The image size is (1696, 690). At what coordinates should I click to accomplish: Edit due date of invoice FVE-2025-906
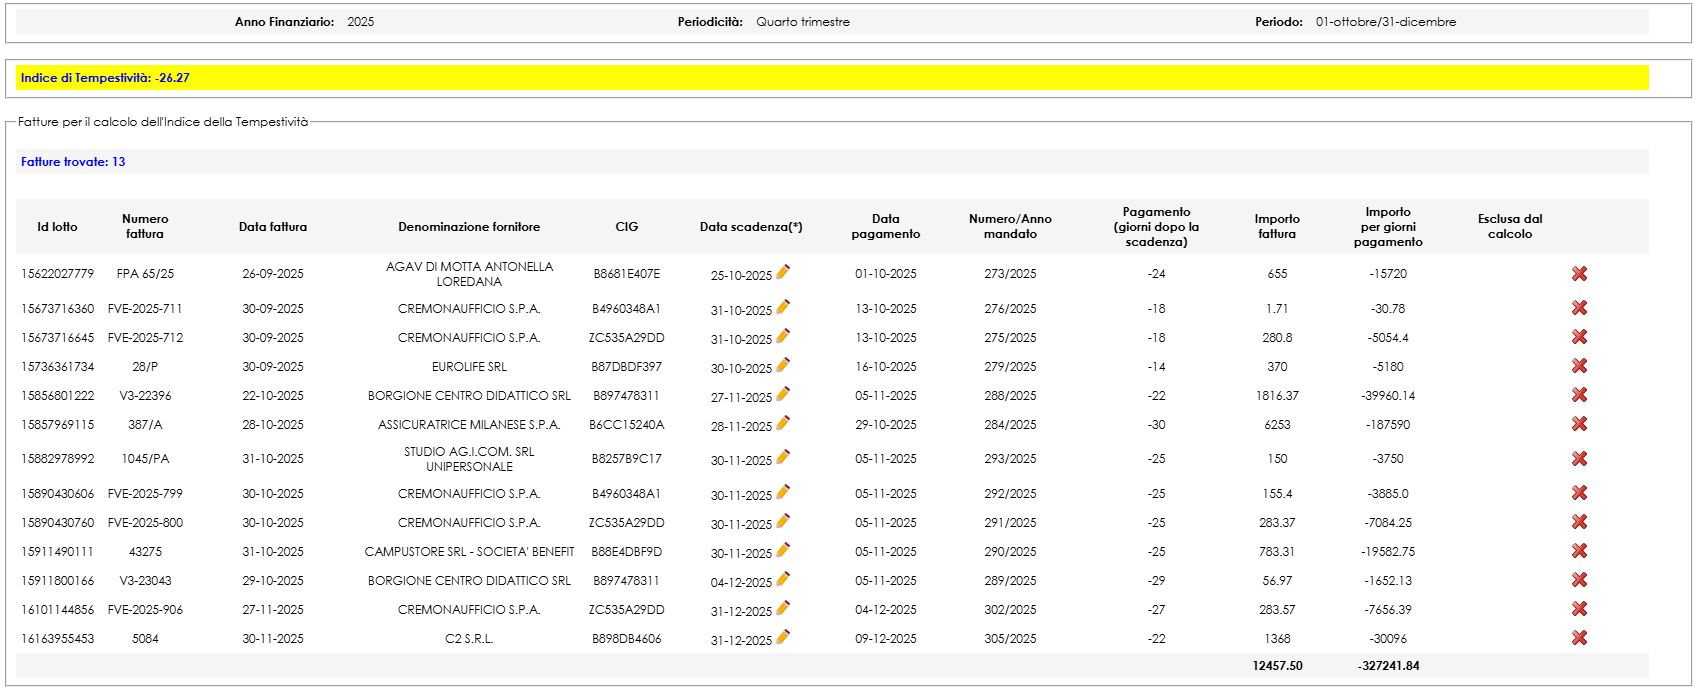pos(783,608)
